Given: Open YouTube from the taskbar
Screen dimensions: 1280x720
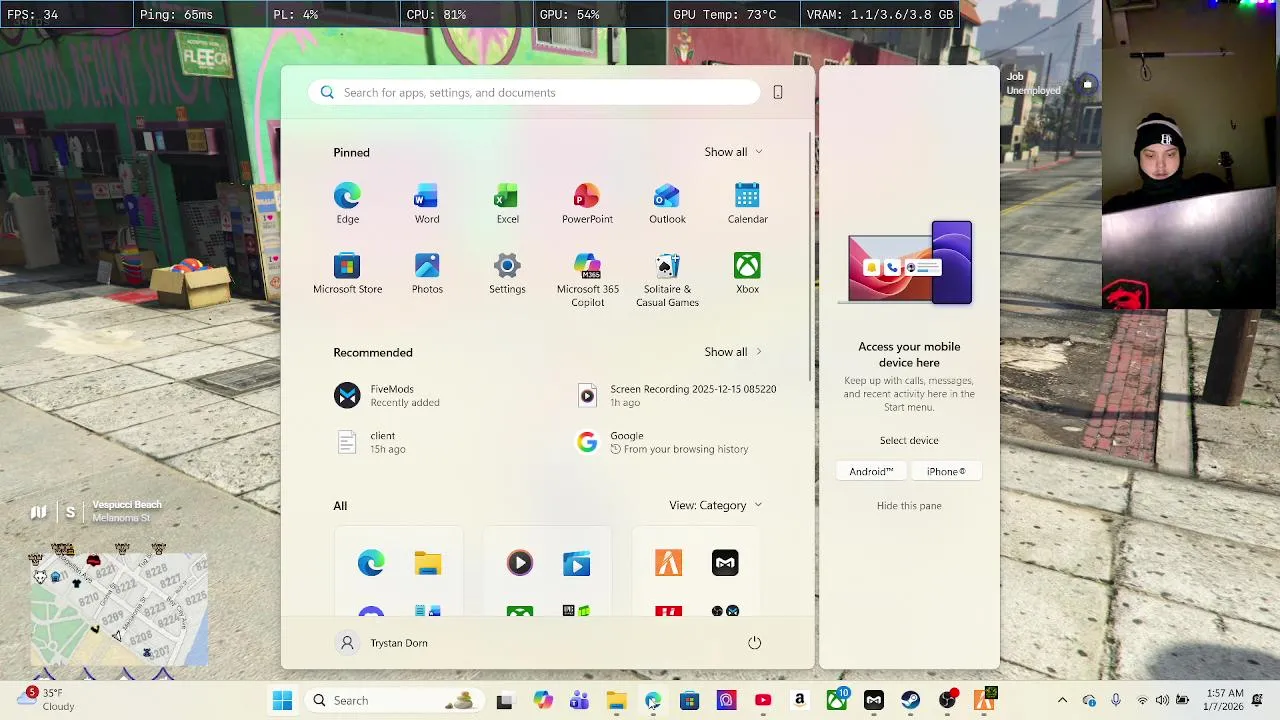Looking at the screenshot, I should click(x=763, y=701).
